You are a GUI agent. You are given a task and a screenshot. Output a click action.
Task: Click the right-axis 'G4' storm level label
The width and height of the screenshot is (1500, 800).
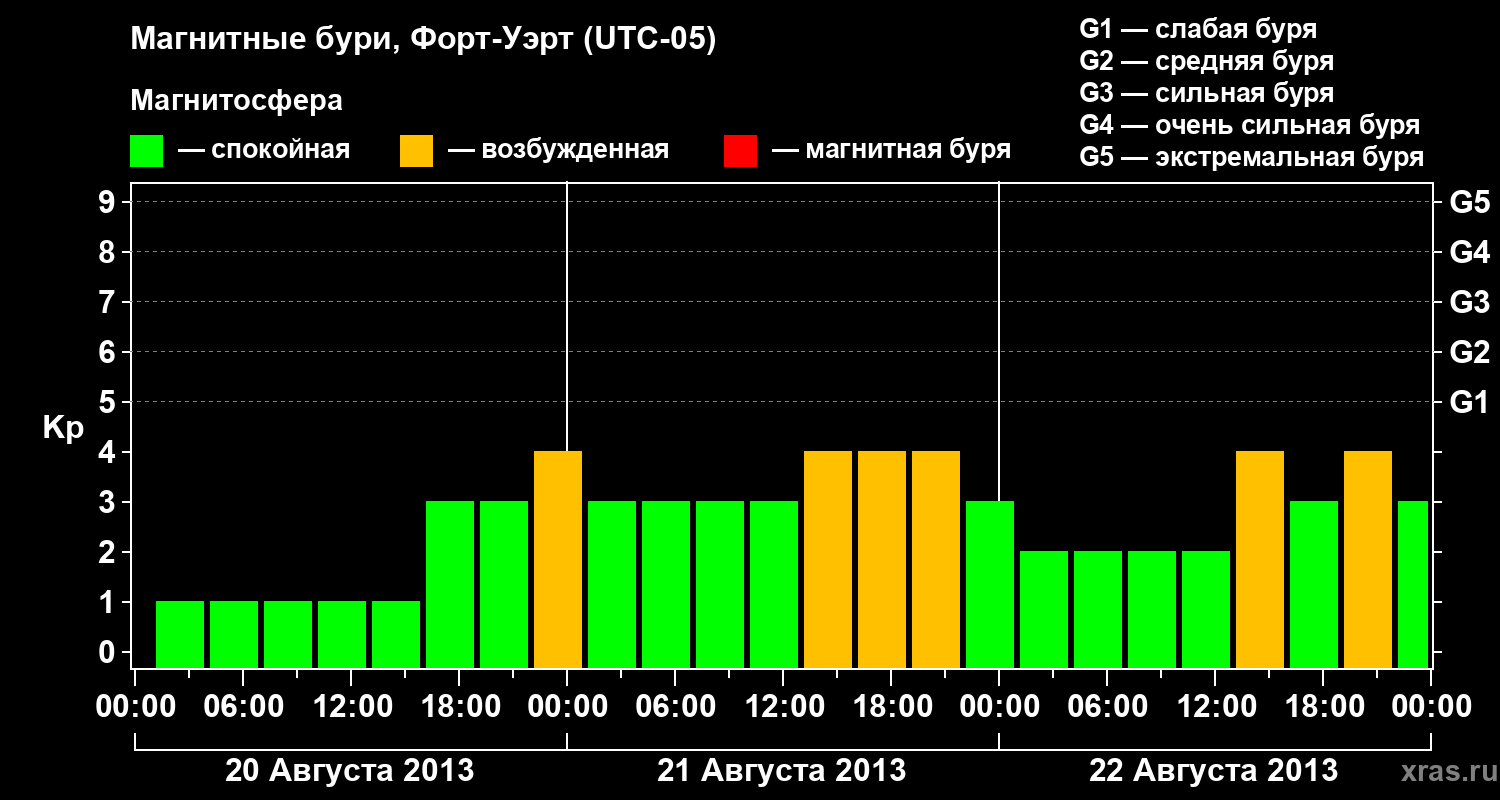[x=1470, y=252]
